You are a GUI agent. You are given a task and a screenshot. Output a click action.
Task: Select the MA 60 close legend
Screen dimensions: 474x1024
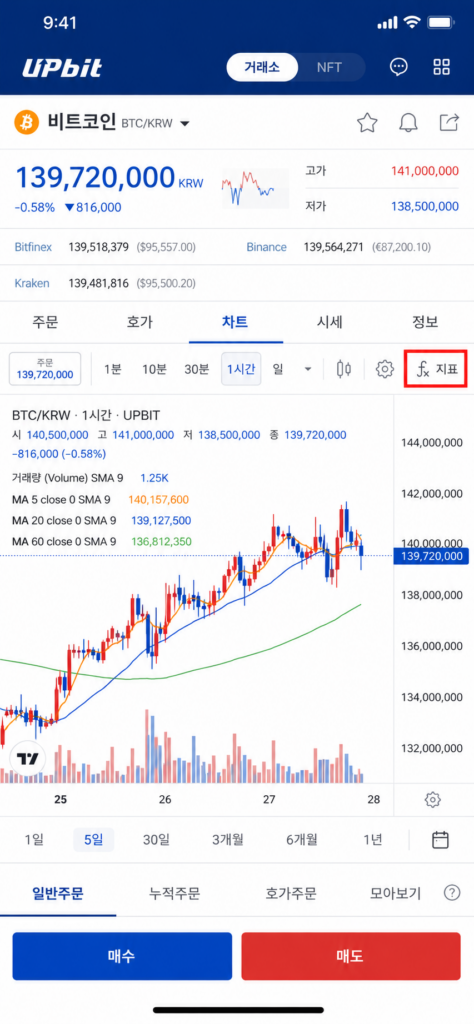click(65, 541)
